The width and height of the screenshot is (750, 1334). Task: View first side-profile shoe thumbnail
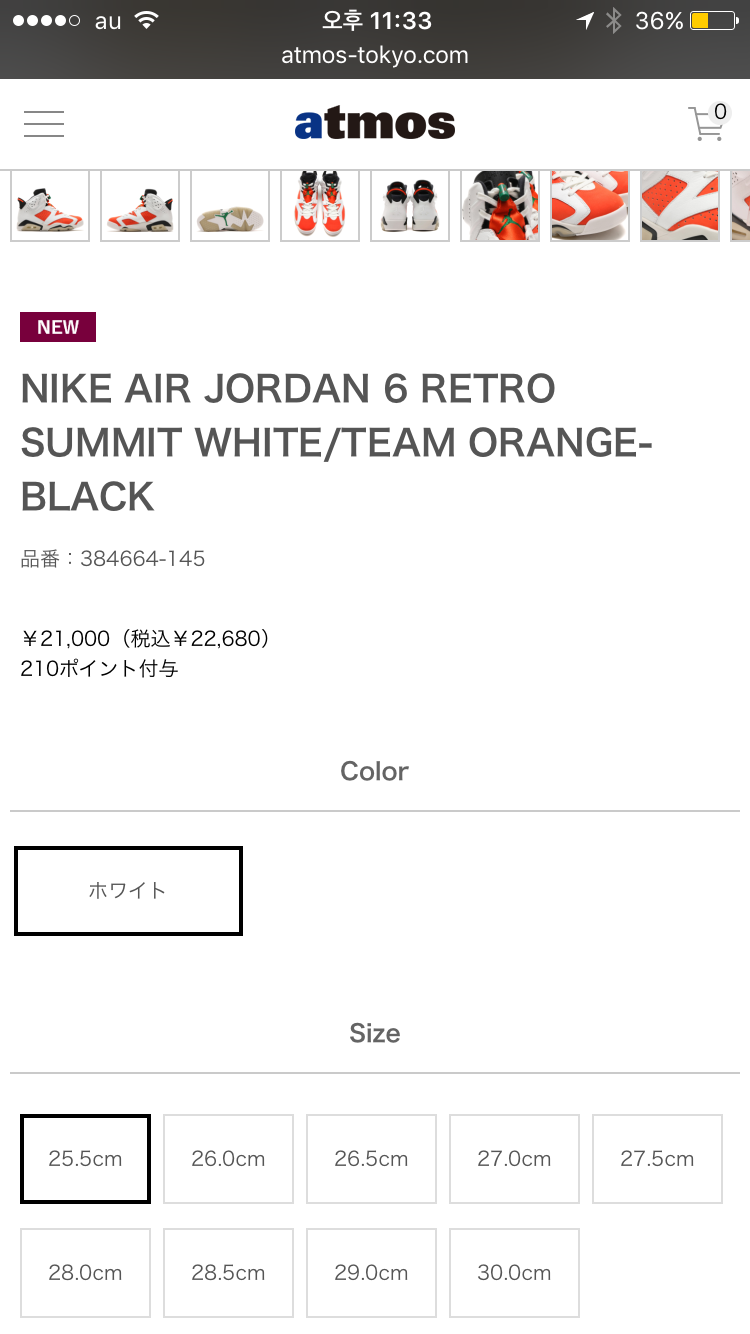[x=50, y=206]
